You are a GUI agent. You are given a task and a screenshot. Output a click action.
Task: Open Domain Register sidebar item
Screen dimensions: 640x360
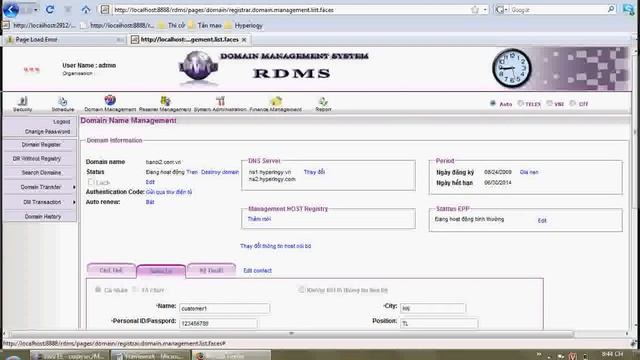[41, 144]
